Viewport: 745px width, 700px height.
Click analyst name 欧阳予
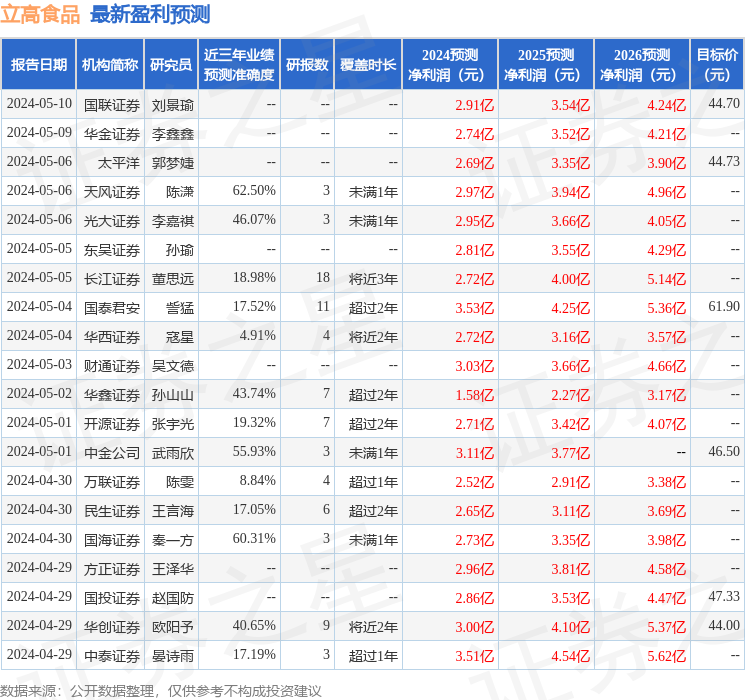[173, 627]
